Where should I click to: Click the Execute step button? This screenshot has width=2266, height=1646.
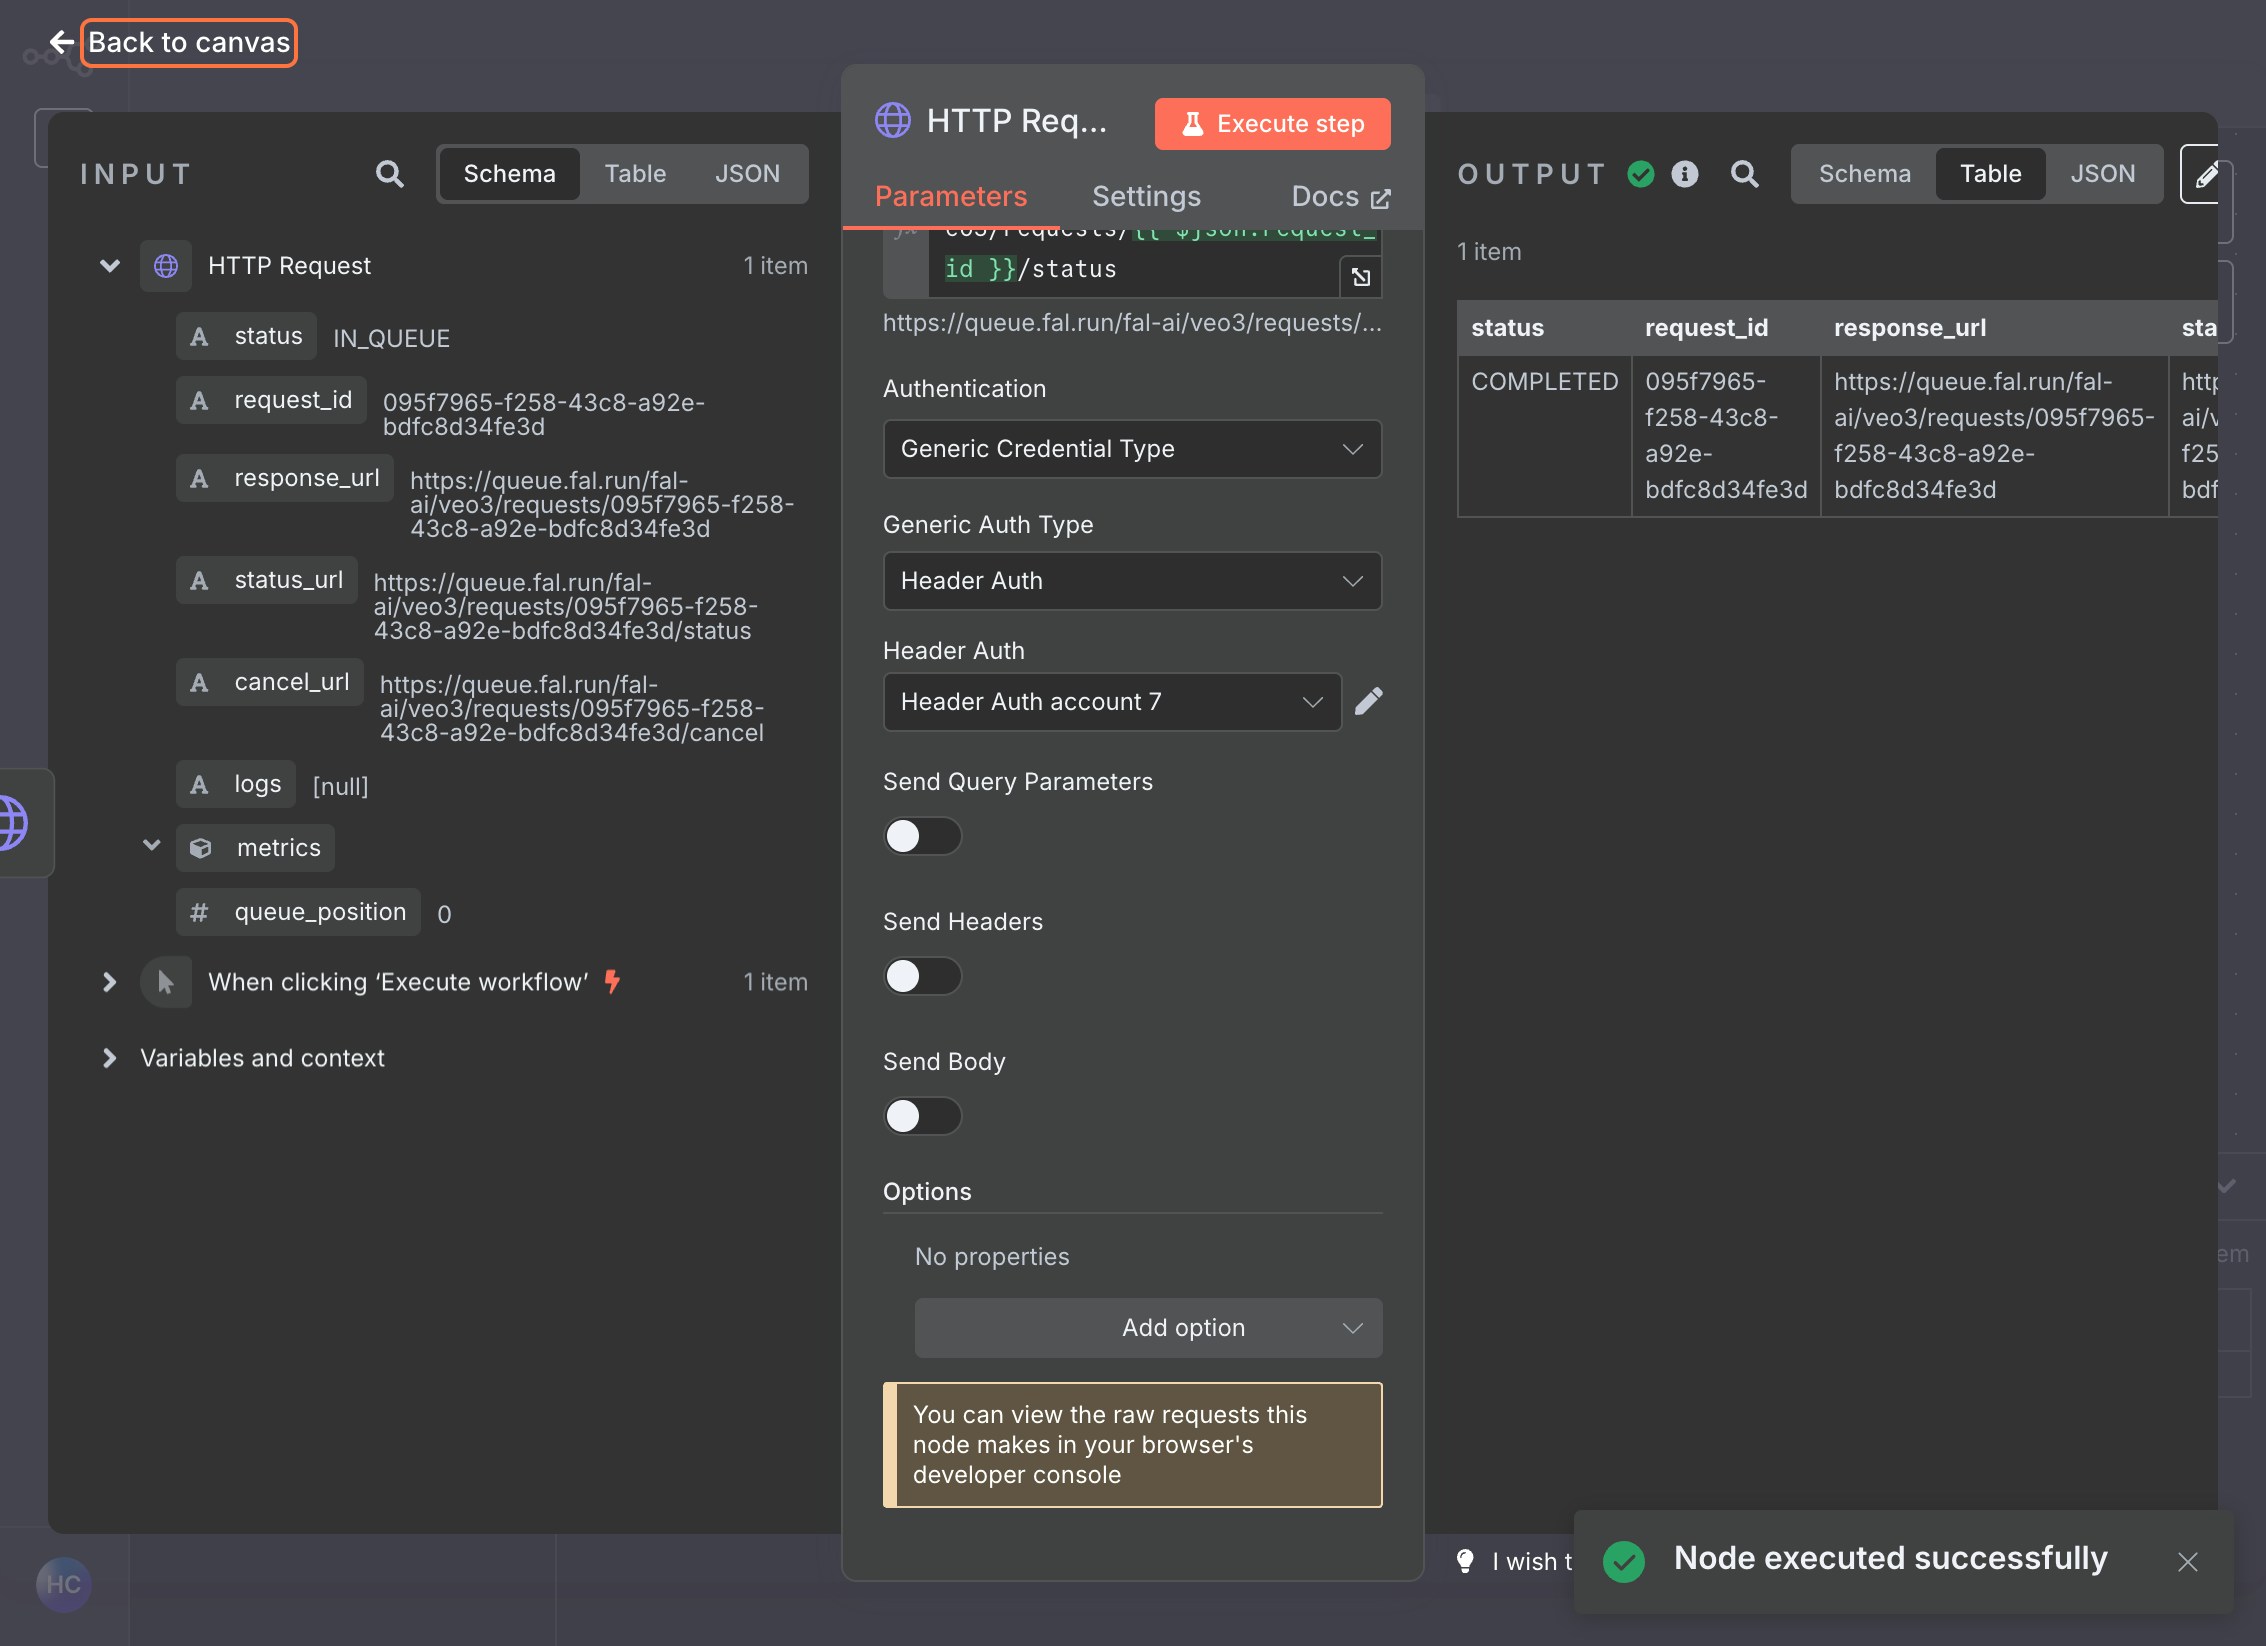coord(1272,124)
